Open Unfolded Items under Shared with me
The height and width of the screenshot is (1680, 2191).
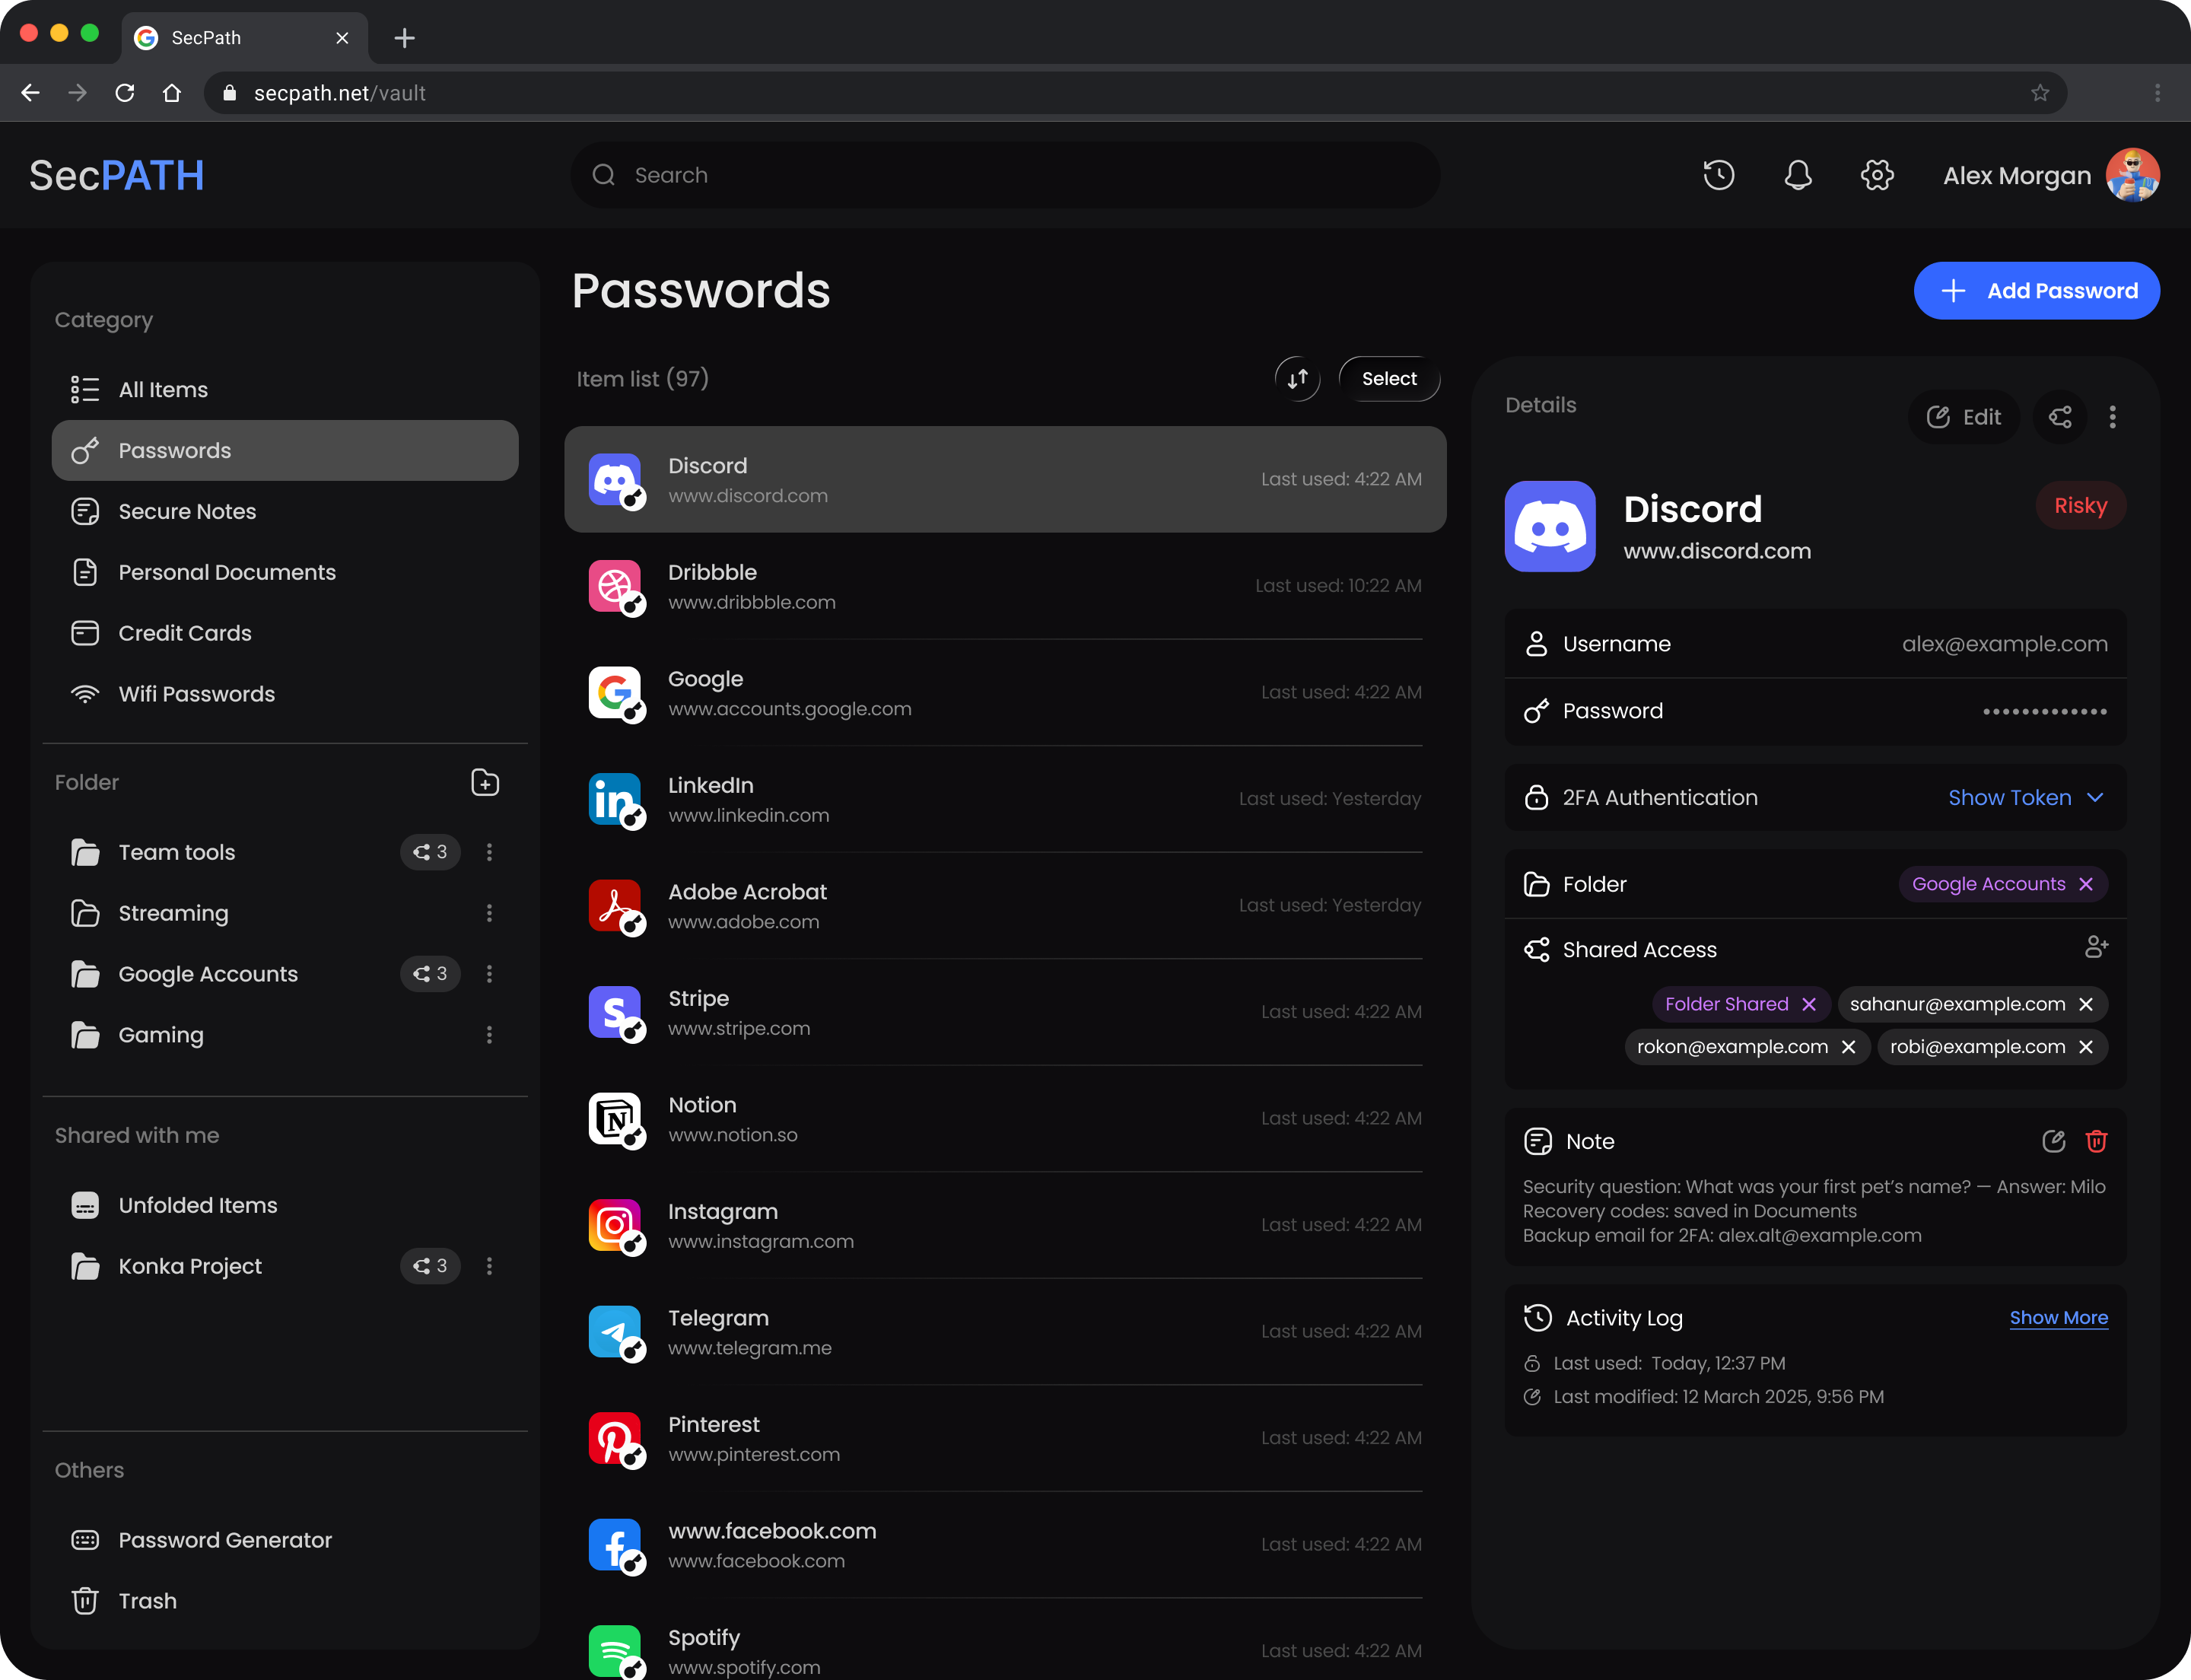285,1205
